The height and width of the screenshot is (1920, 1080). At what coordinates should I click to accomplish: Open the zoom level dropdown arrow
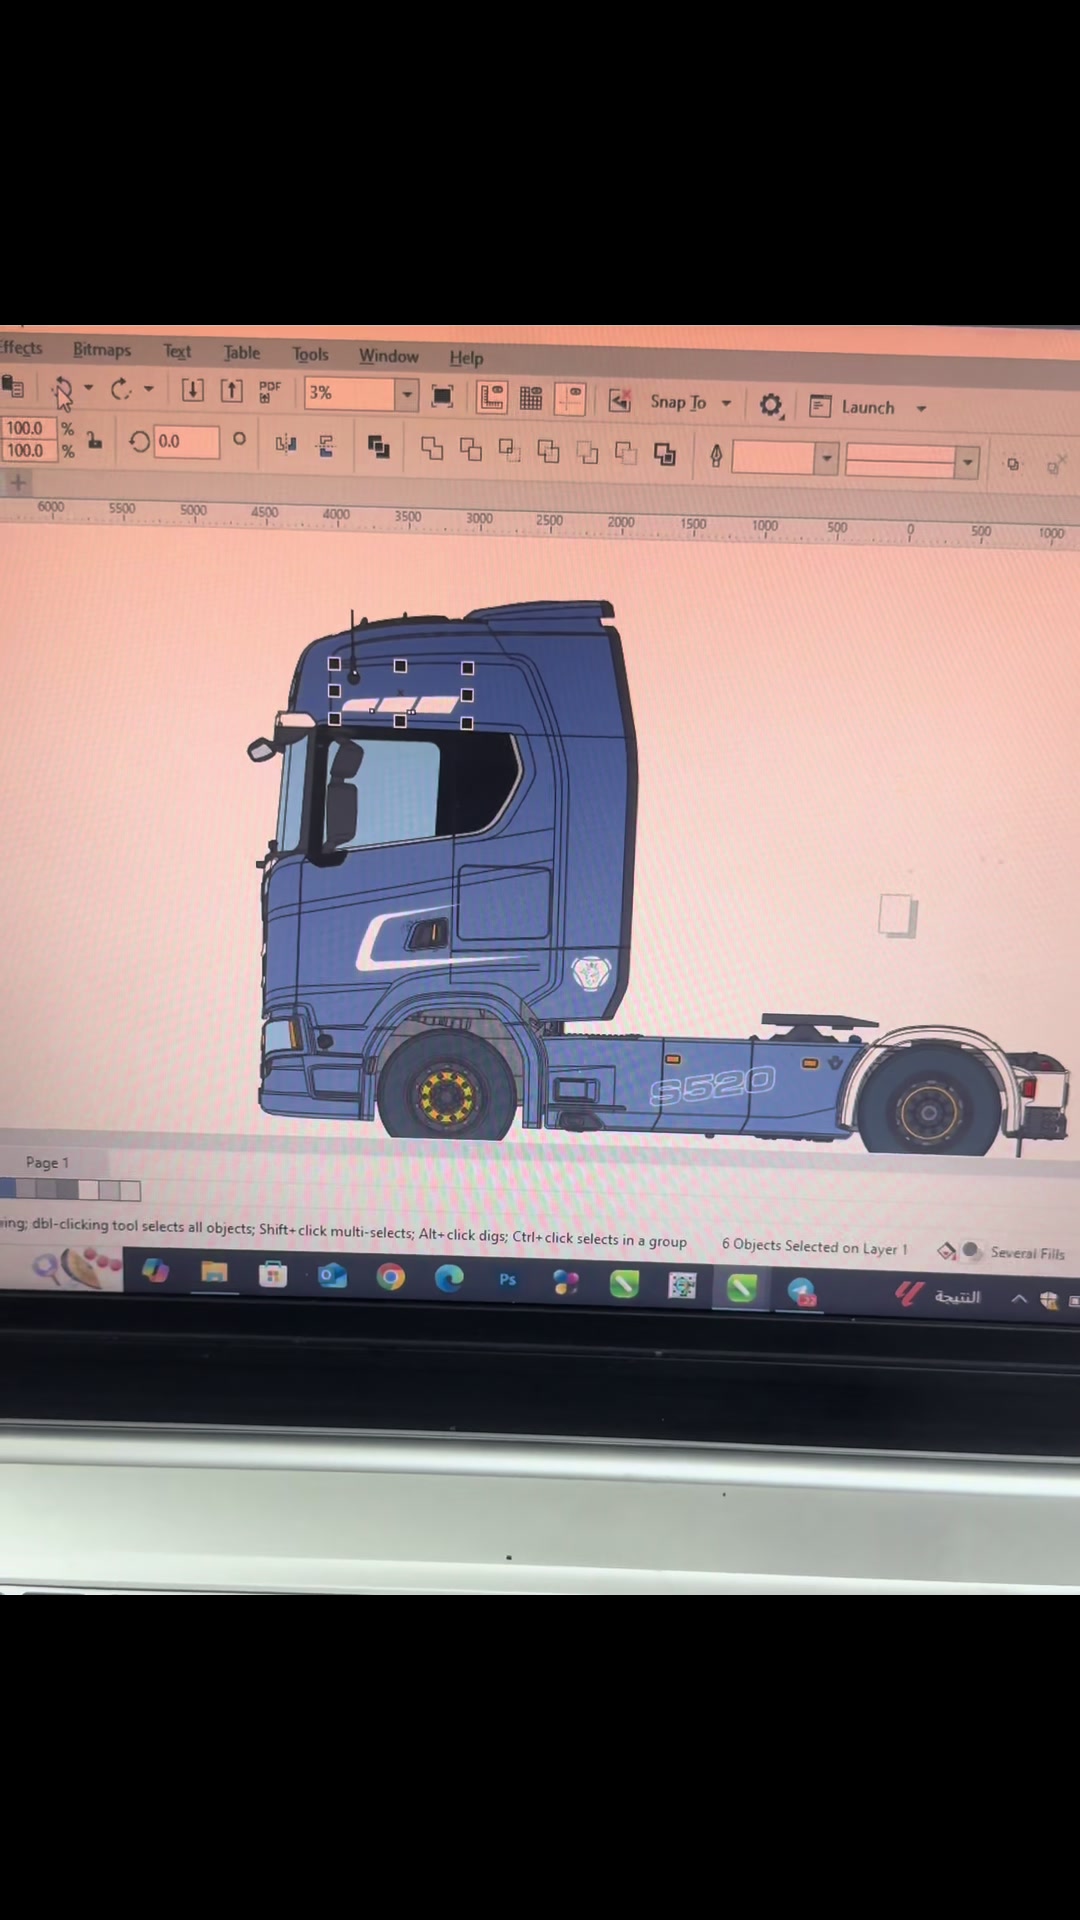coord(407,395)
